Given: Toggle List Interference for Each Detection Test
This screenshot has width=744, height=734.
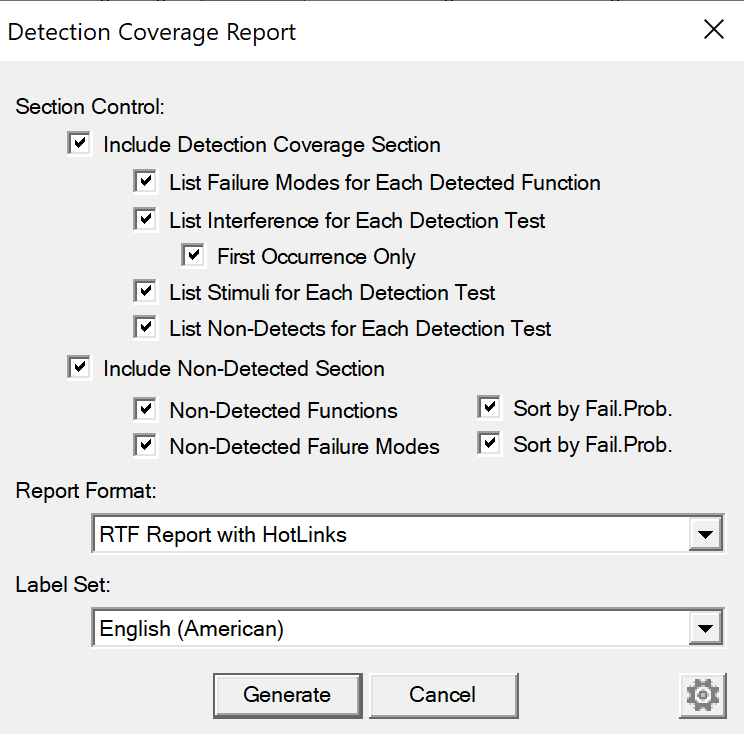Looking at the screenshot, I should tap(145, 219).
